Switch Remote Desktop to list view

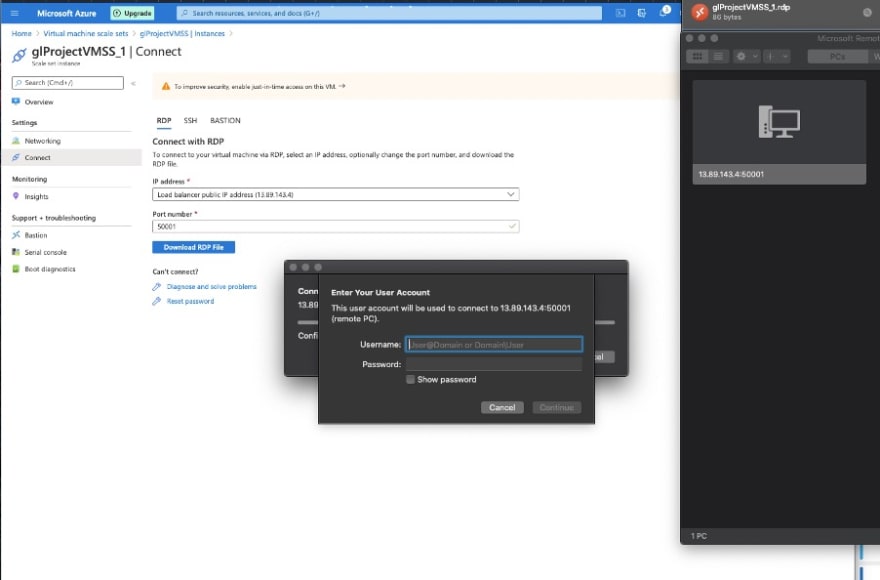point(718,57)
